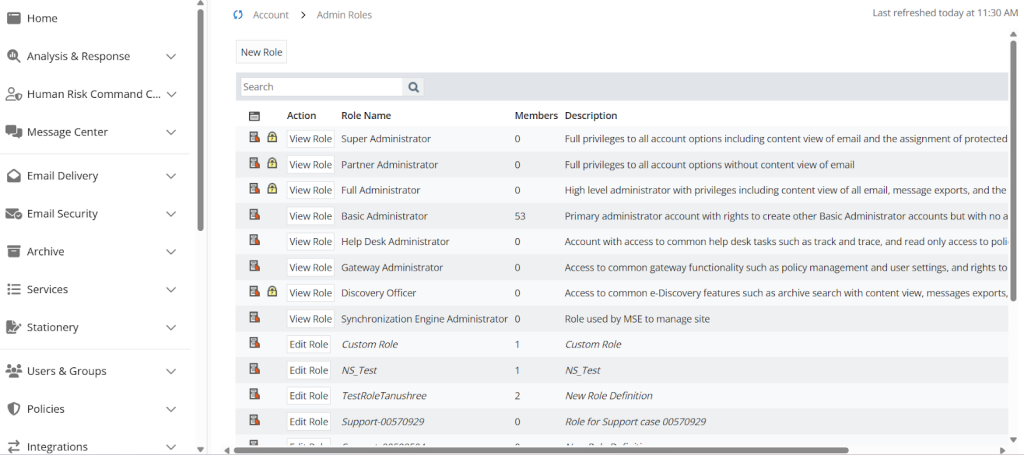1024x455 pixels.
Task: Click the refresh icon beside Account breadcrumb
Action: [x=238, y=15]
